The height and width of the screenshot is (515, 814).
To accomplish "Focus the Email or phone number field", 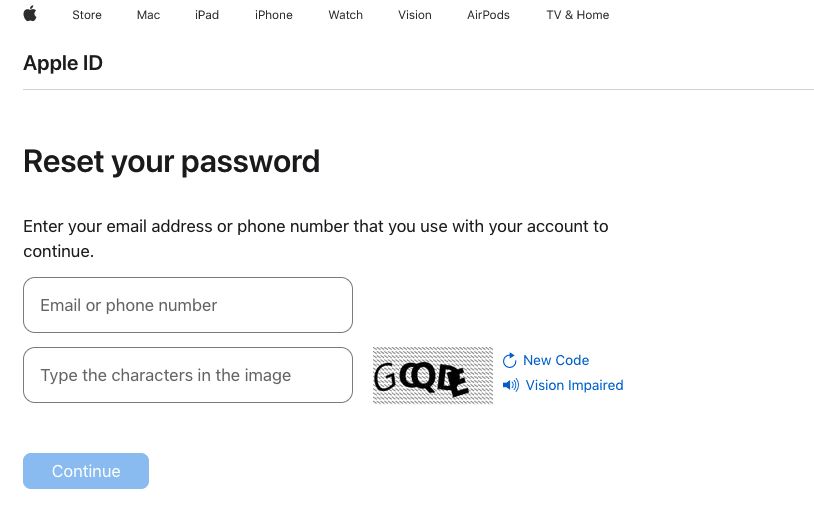I will click(x=188, y=305).
